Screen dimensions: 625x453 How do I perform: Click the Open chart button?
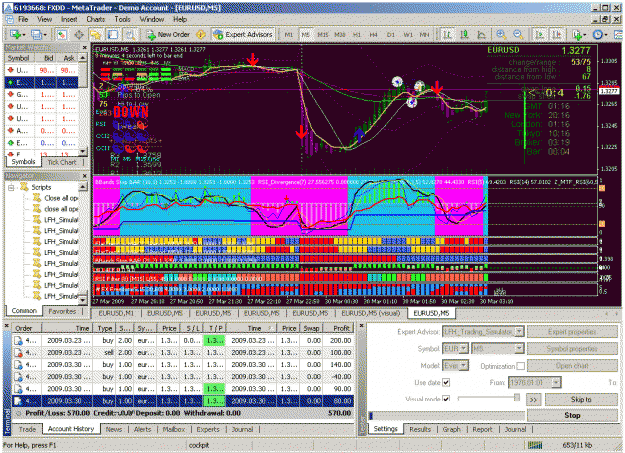tap(572, 366)
